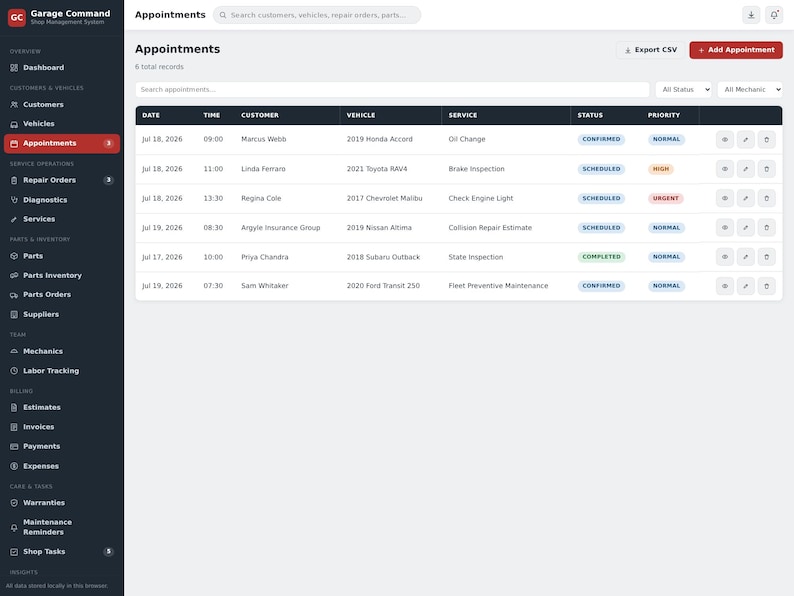
Task: Open Payments page
Action: tap(62, 447)
